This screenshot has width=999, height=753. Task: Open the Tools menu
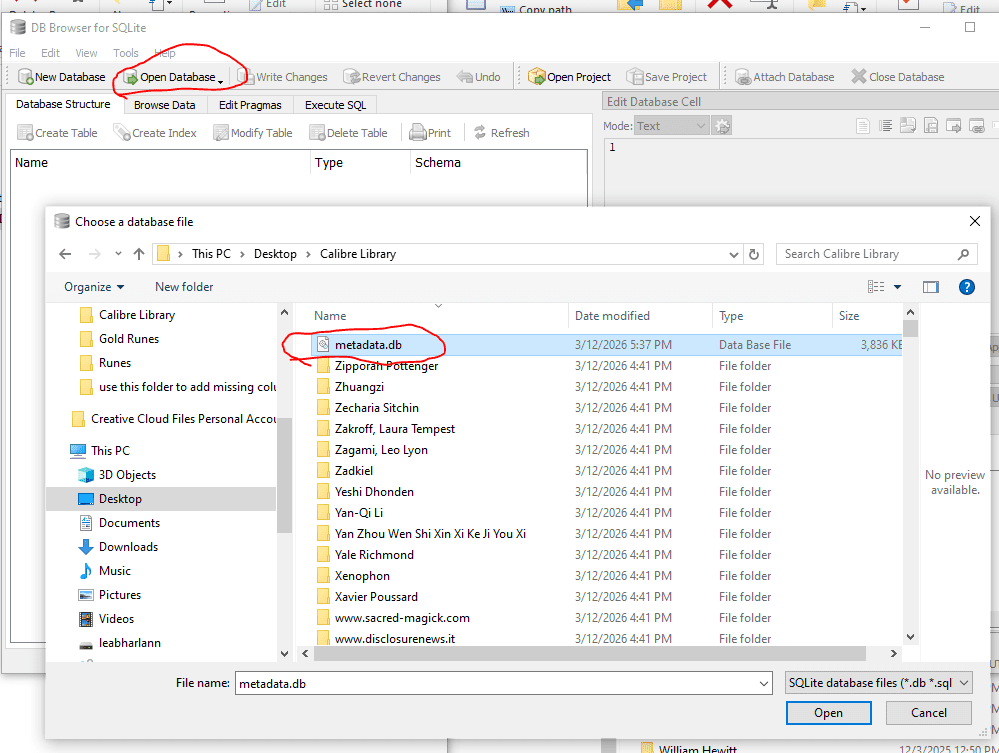[x=126, y=53]
